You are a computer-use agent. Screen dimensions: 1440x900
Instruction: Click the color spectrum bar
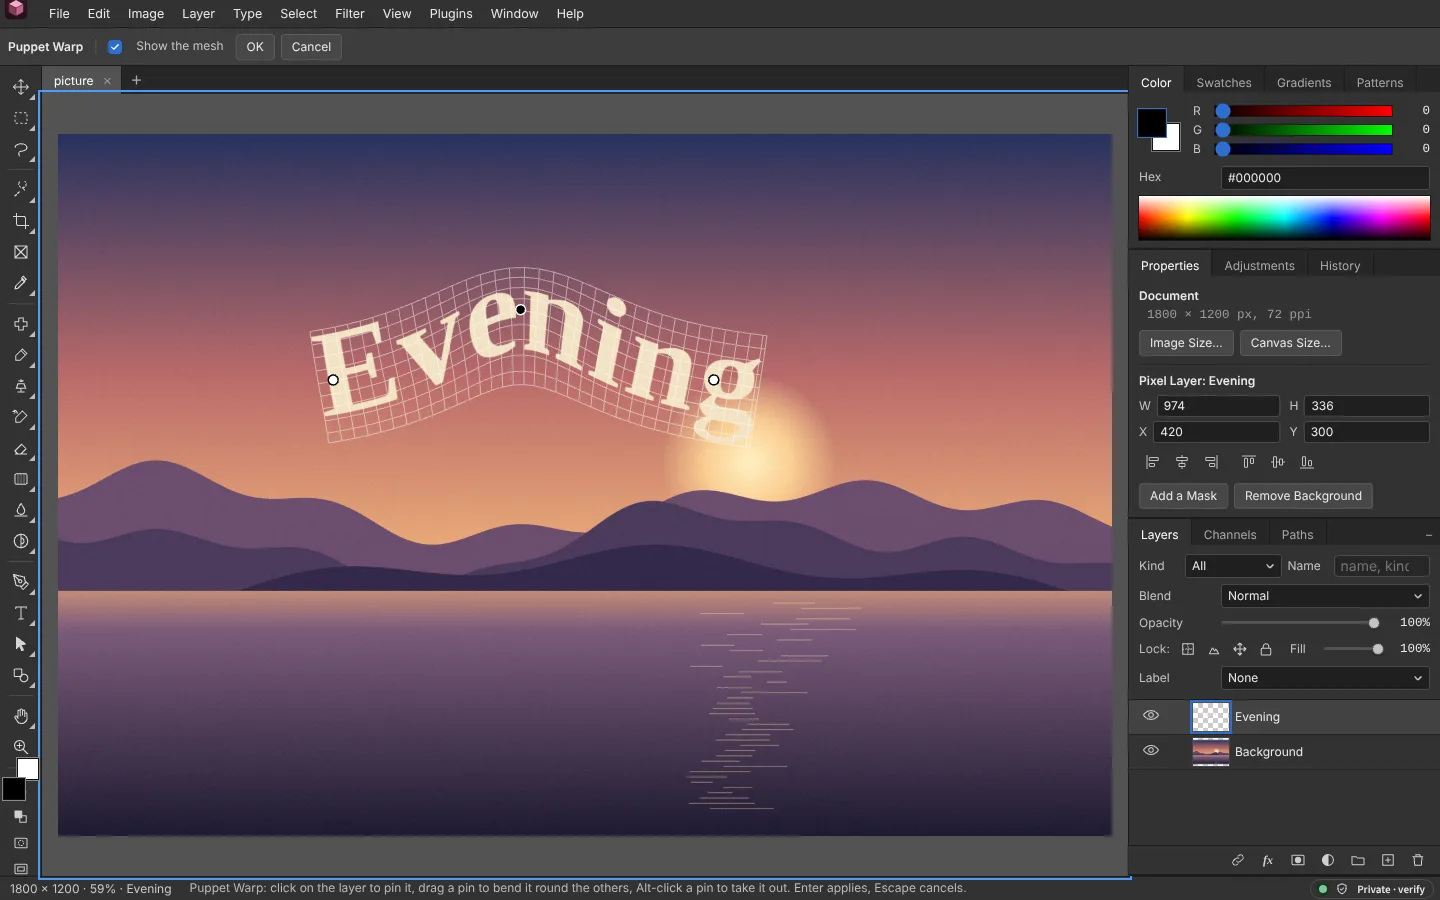[x=1284, y=218]
